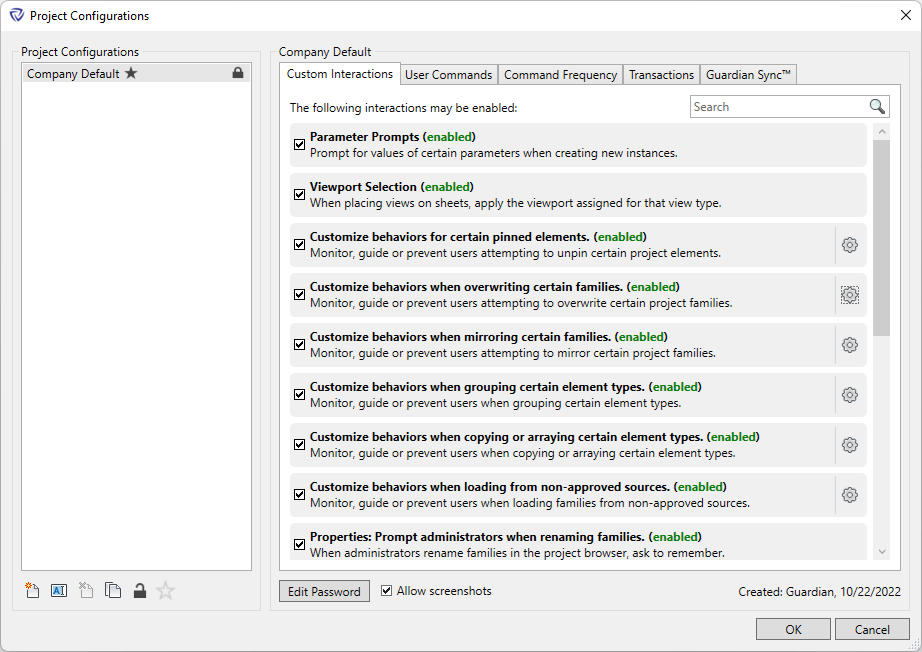
Task: Click the Edit Password button
Action: pos(324,592)
